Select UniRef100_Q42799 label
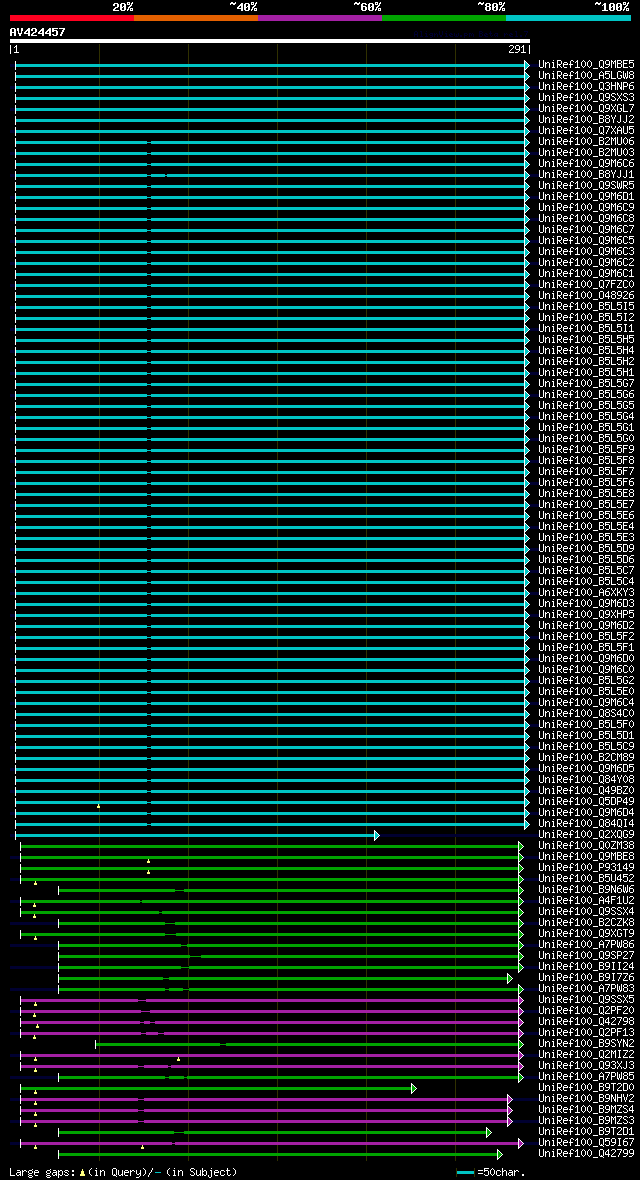The image size is (640, 1180). point(587,1152)
